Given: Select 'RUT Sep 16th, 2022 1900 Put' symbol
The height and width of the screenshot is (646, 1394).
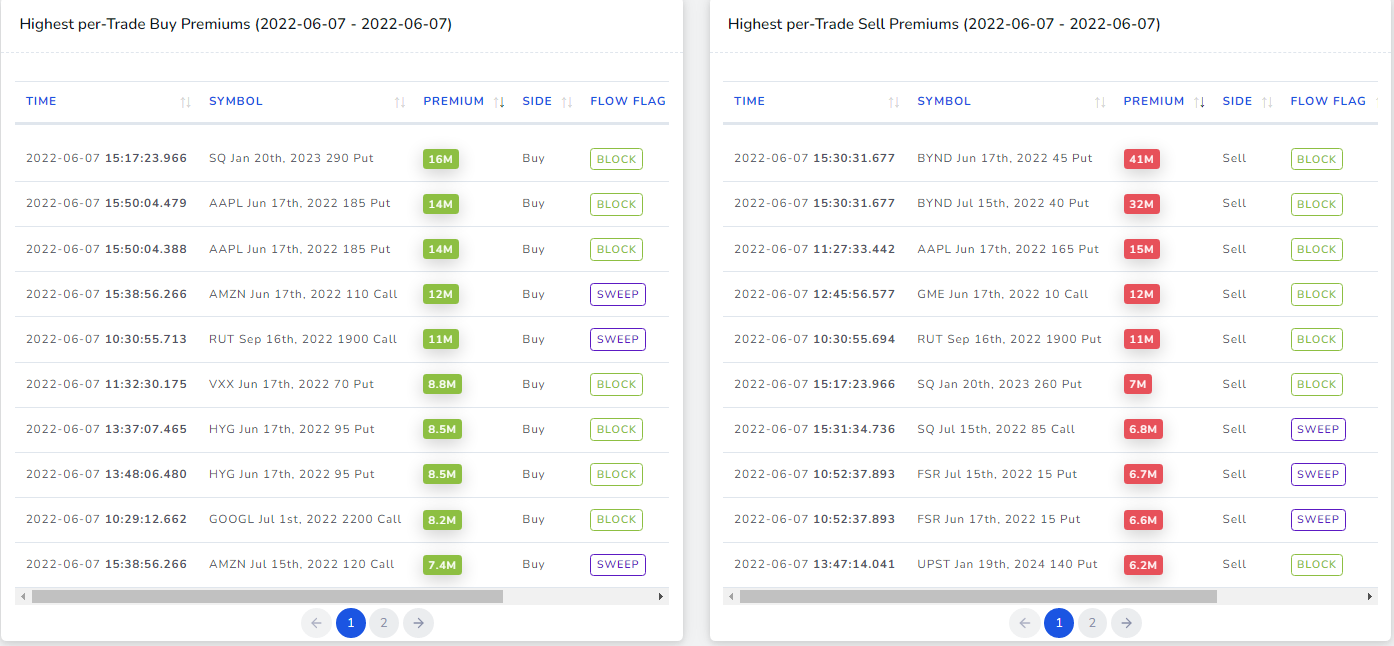Looking at the screenshot, I should click(x=1009, y=339).
